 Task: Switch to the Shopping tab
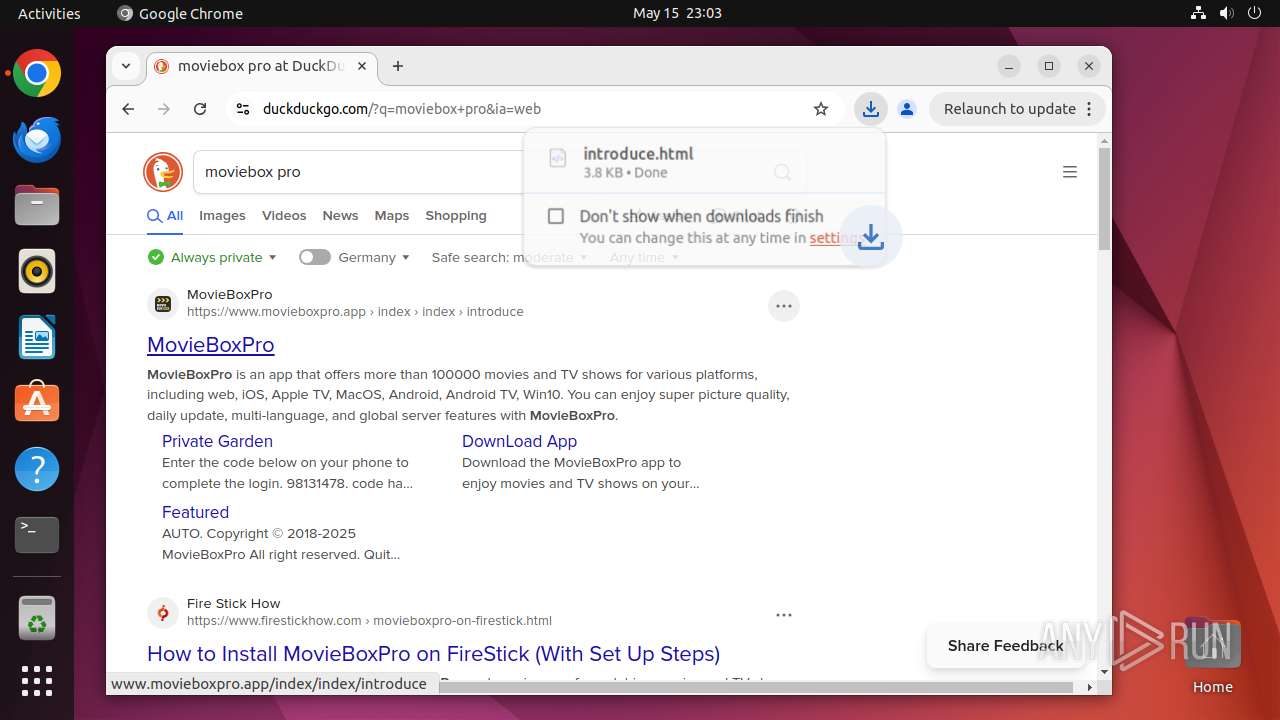(456, 216)
